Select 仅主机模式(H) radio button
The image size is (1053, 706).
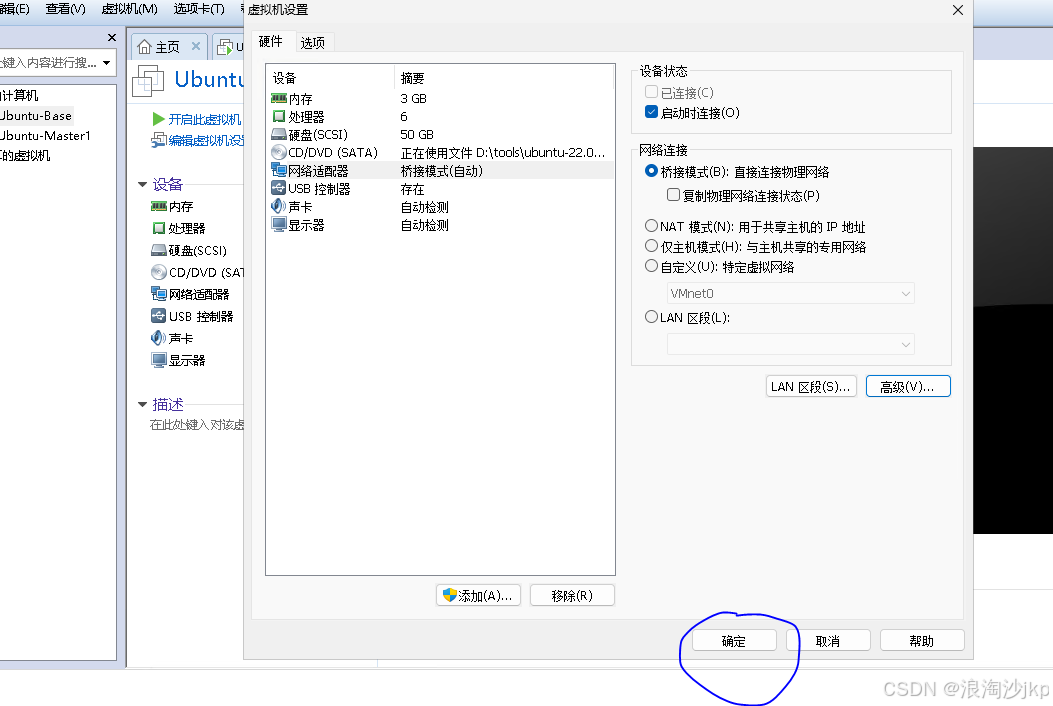[x=651, y=246]
